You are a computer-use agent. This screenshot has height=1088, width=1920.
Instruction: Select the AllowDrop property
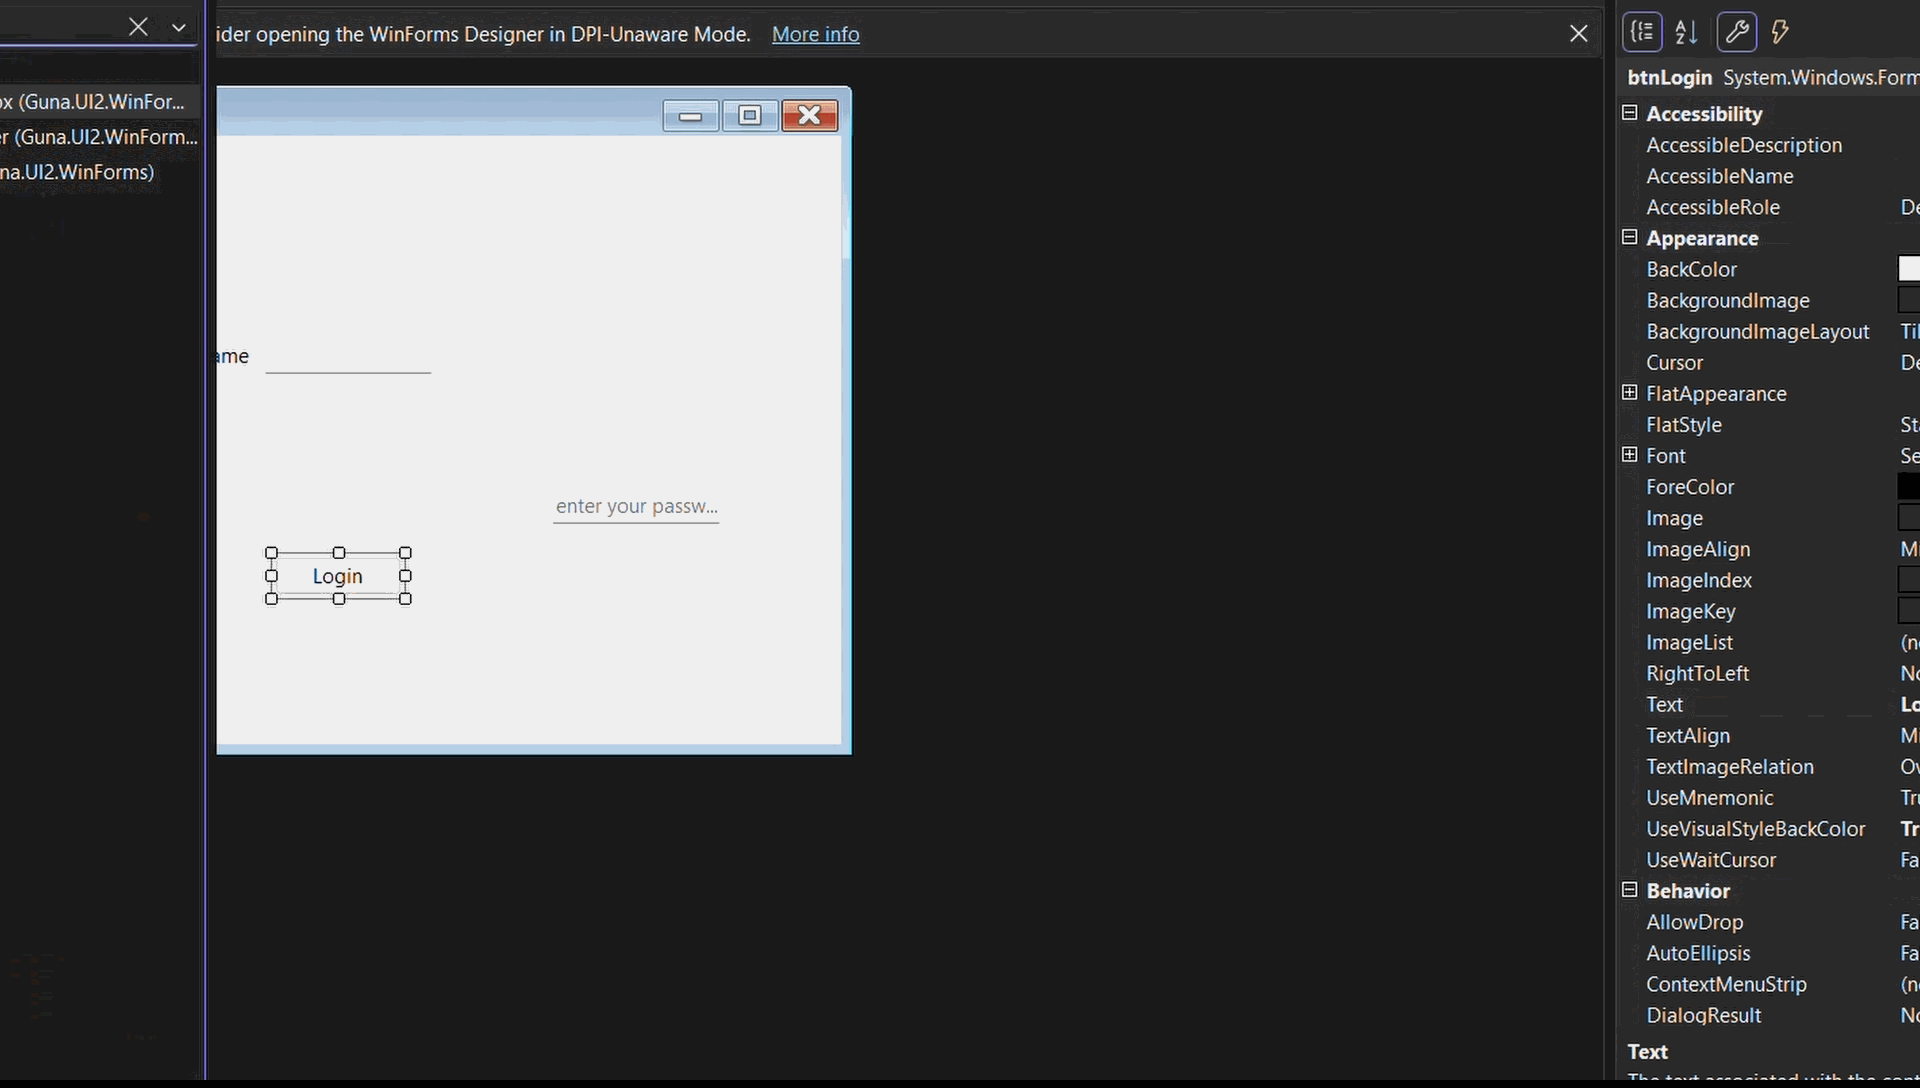tap(1694, 921)
